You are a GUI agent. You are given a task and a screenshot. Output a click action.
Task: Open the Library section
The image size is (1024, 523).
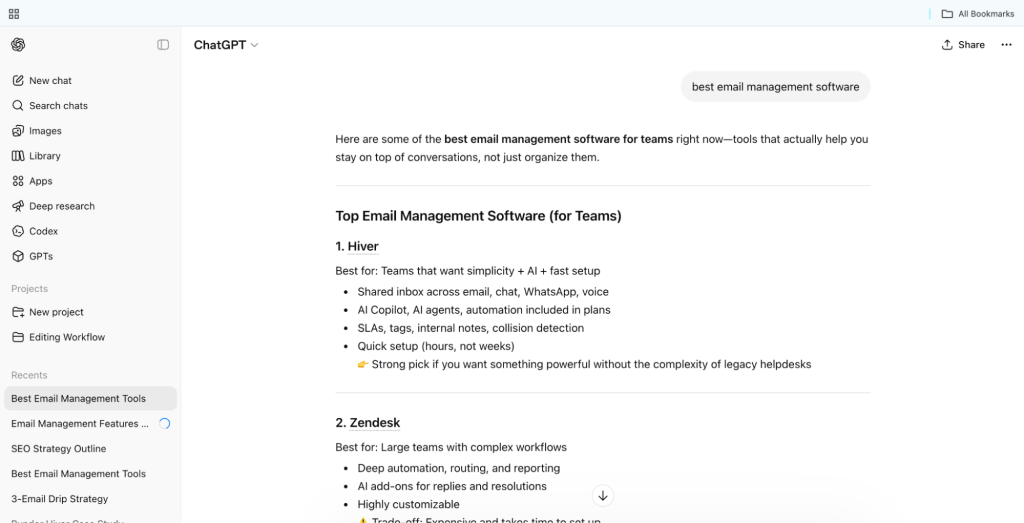click(x=90, y=155)
